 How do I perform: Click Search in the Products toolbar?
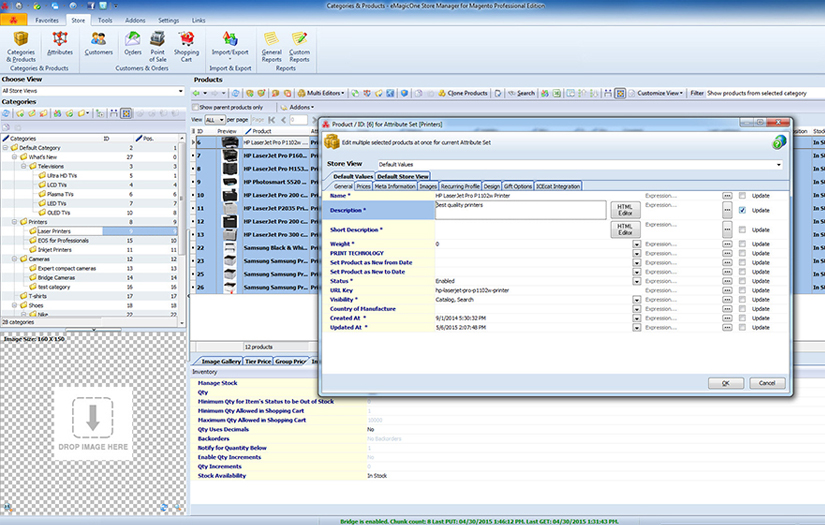click(x=521, y=93)
